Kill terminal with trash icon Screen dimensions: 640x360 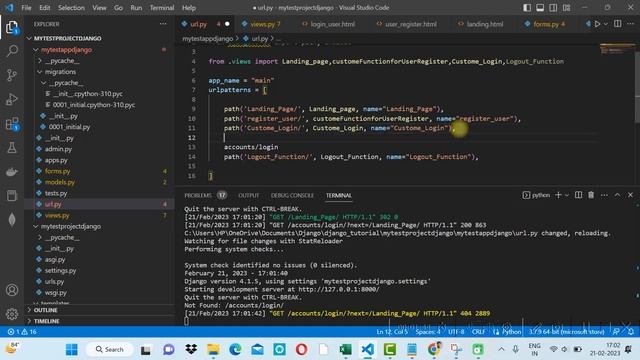[591, 195]
